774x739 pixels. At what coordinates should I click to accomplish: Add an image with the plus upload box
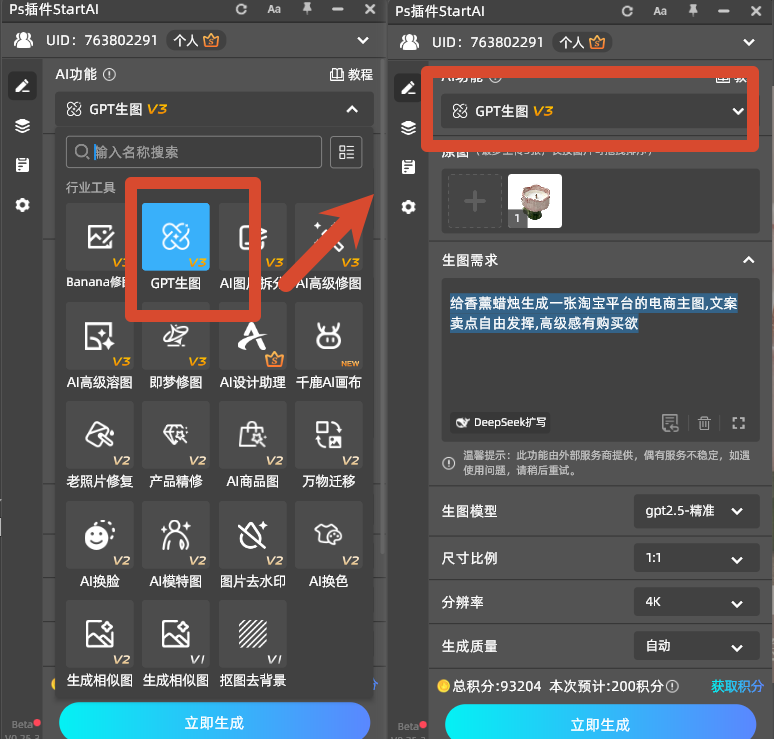point(474,201)
